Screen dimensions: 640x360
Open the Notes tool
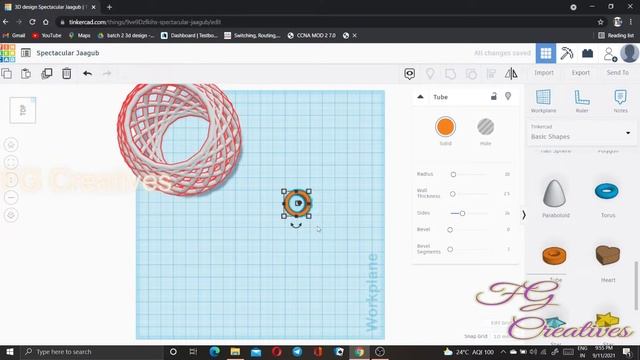tap(620, 101)
